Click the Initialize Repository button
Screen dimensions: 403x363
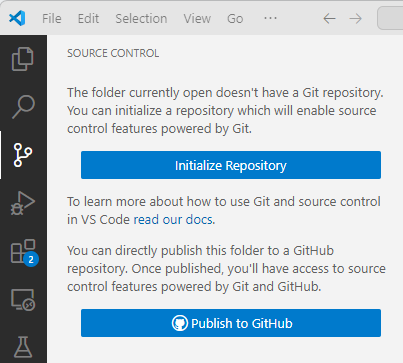[x=231, y=165]
